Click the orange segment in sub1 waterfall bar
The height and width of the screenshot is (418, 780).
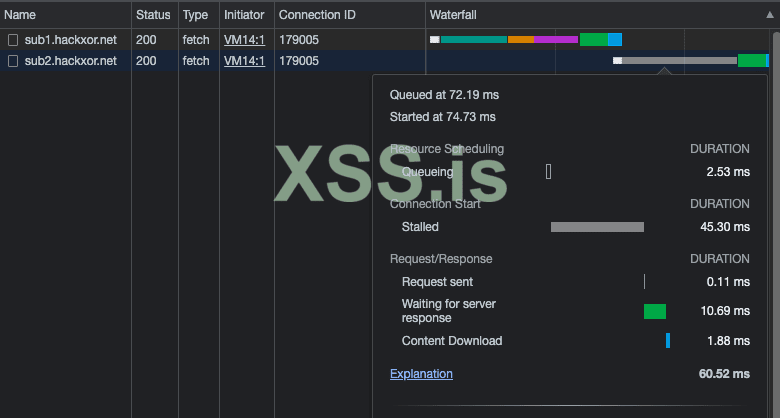coord(520,40)
